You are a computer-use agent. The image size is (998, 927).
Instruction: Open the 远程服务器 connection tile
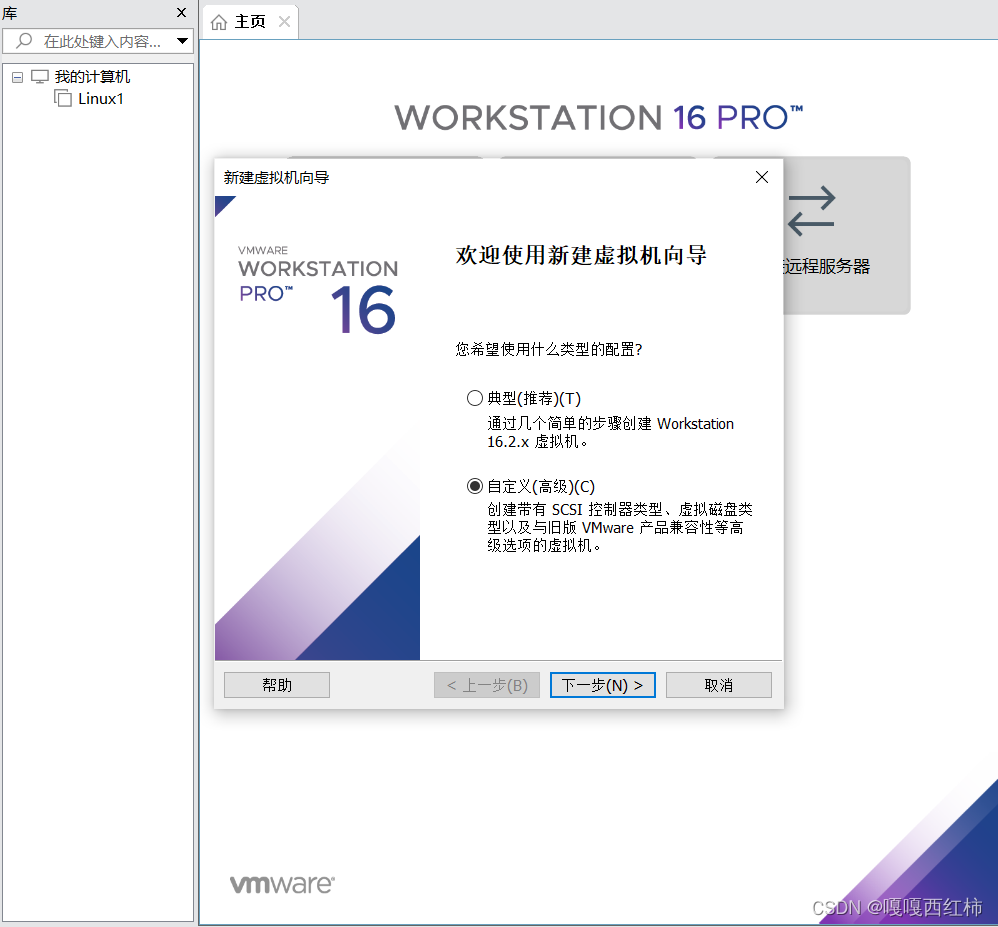[847, 236]
